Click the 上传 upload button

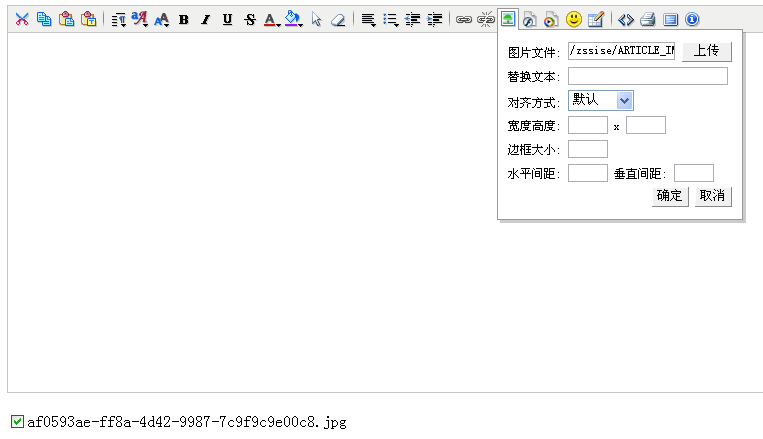(x=707, y=51)
